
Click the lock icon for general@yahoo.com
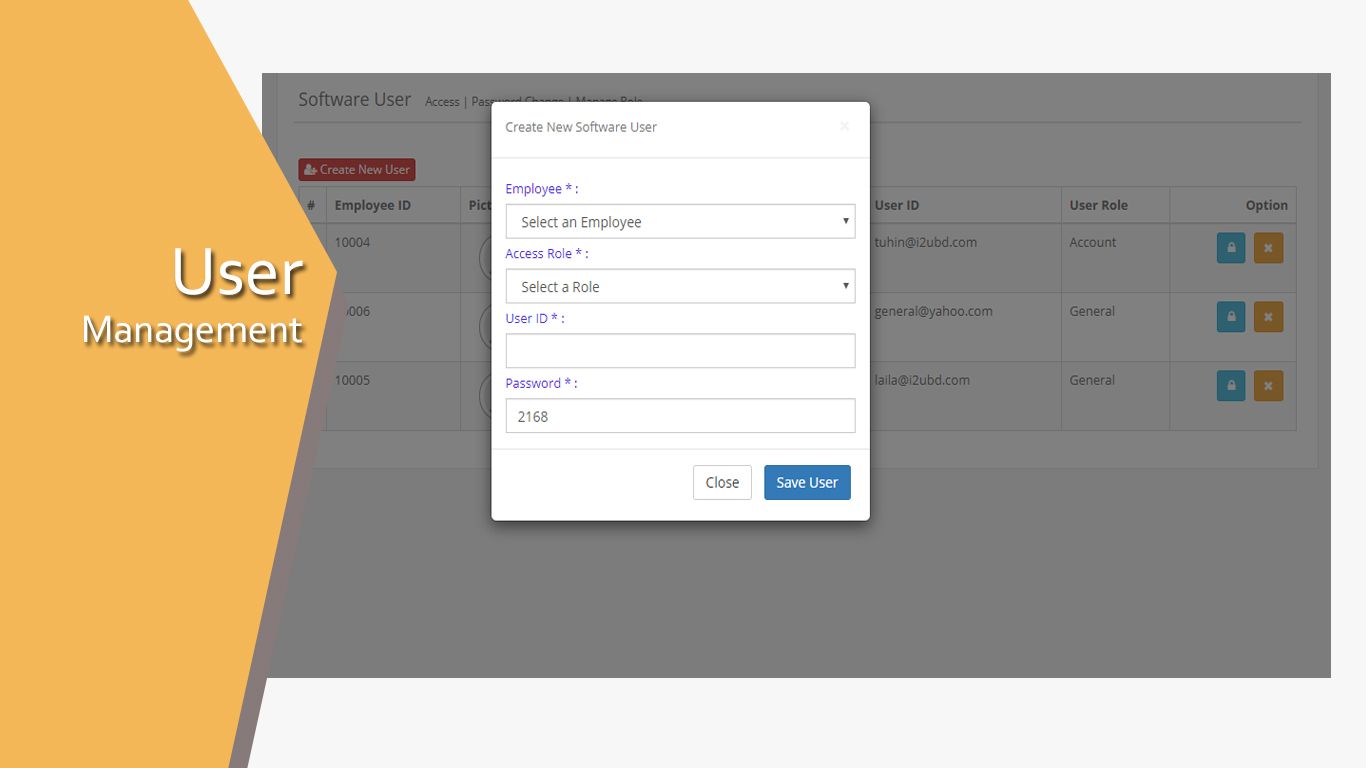(1230, 317)
